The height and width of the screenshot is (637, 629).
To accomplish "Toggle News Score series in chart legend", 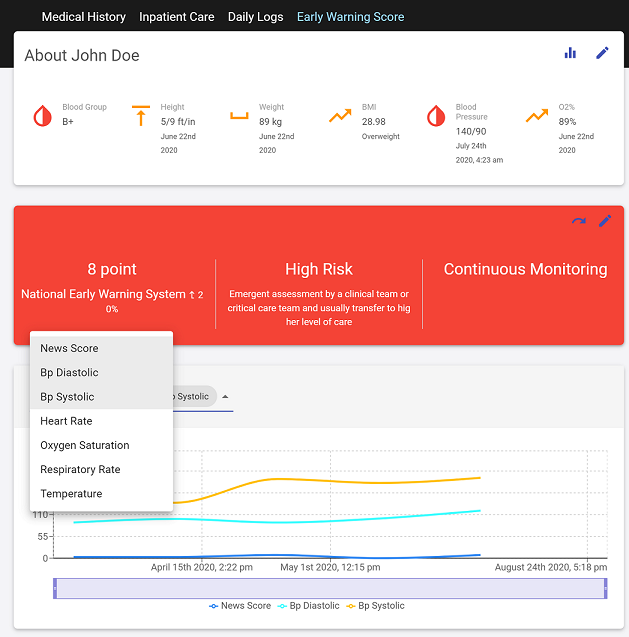I will (x=240, y=606).
